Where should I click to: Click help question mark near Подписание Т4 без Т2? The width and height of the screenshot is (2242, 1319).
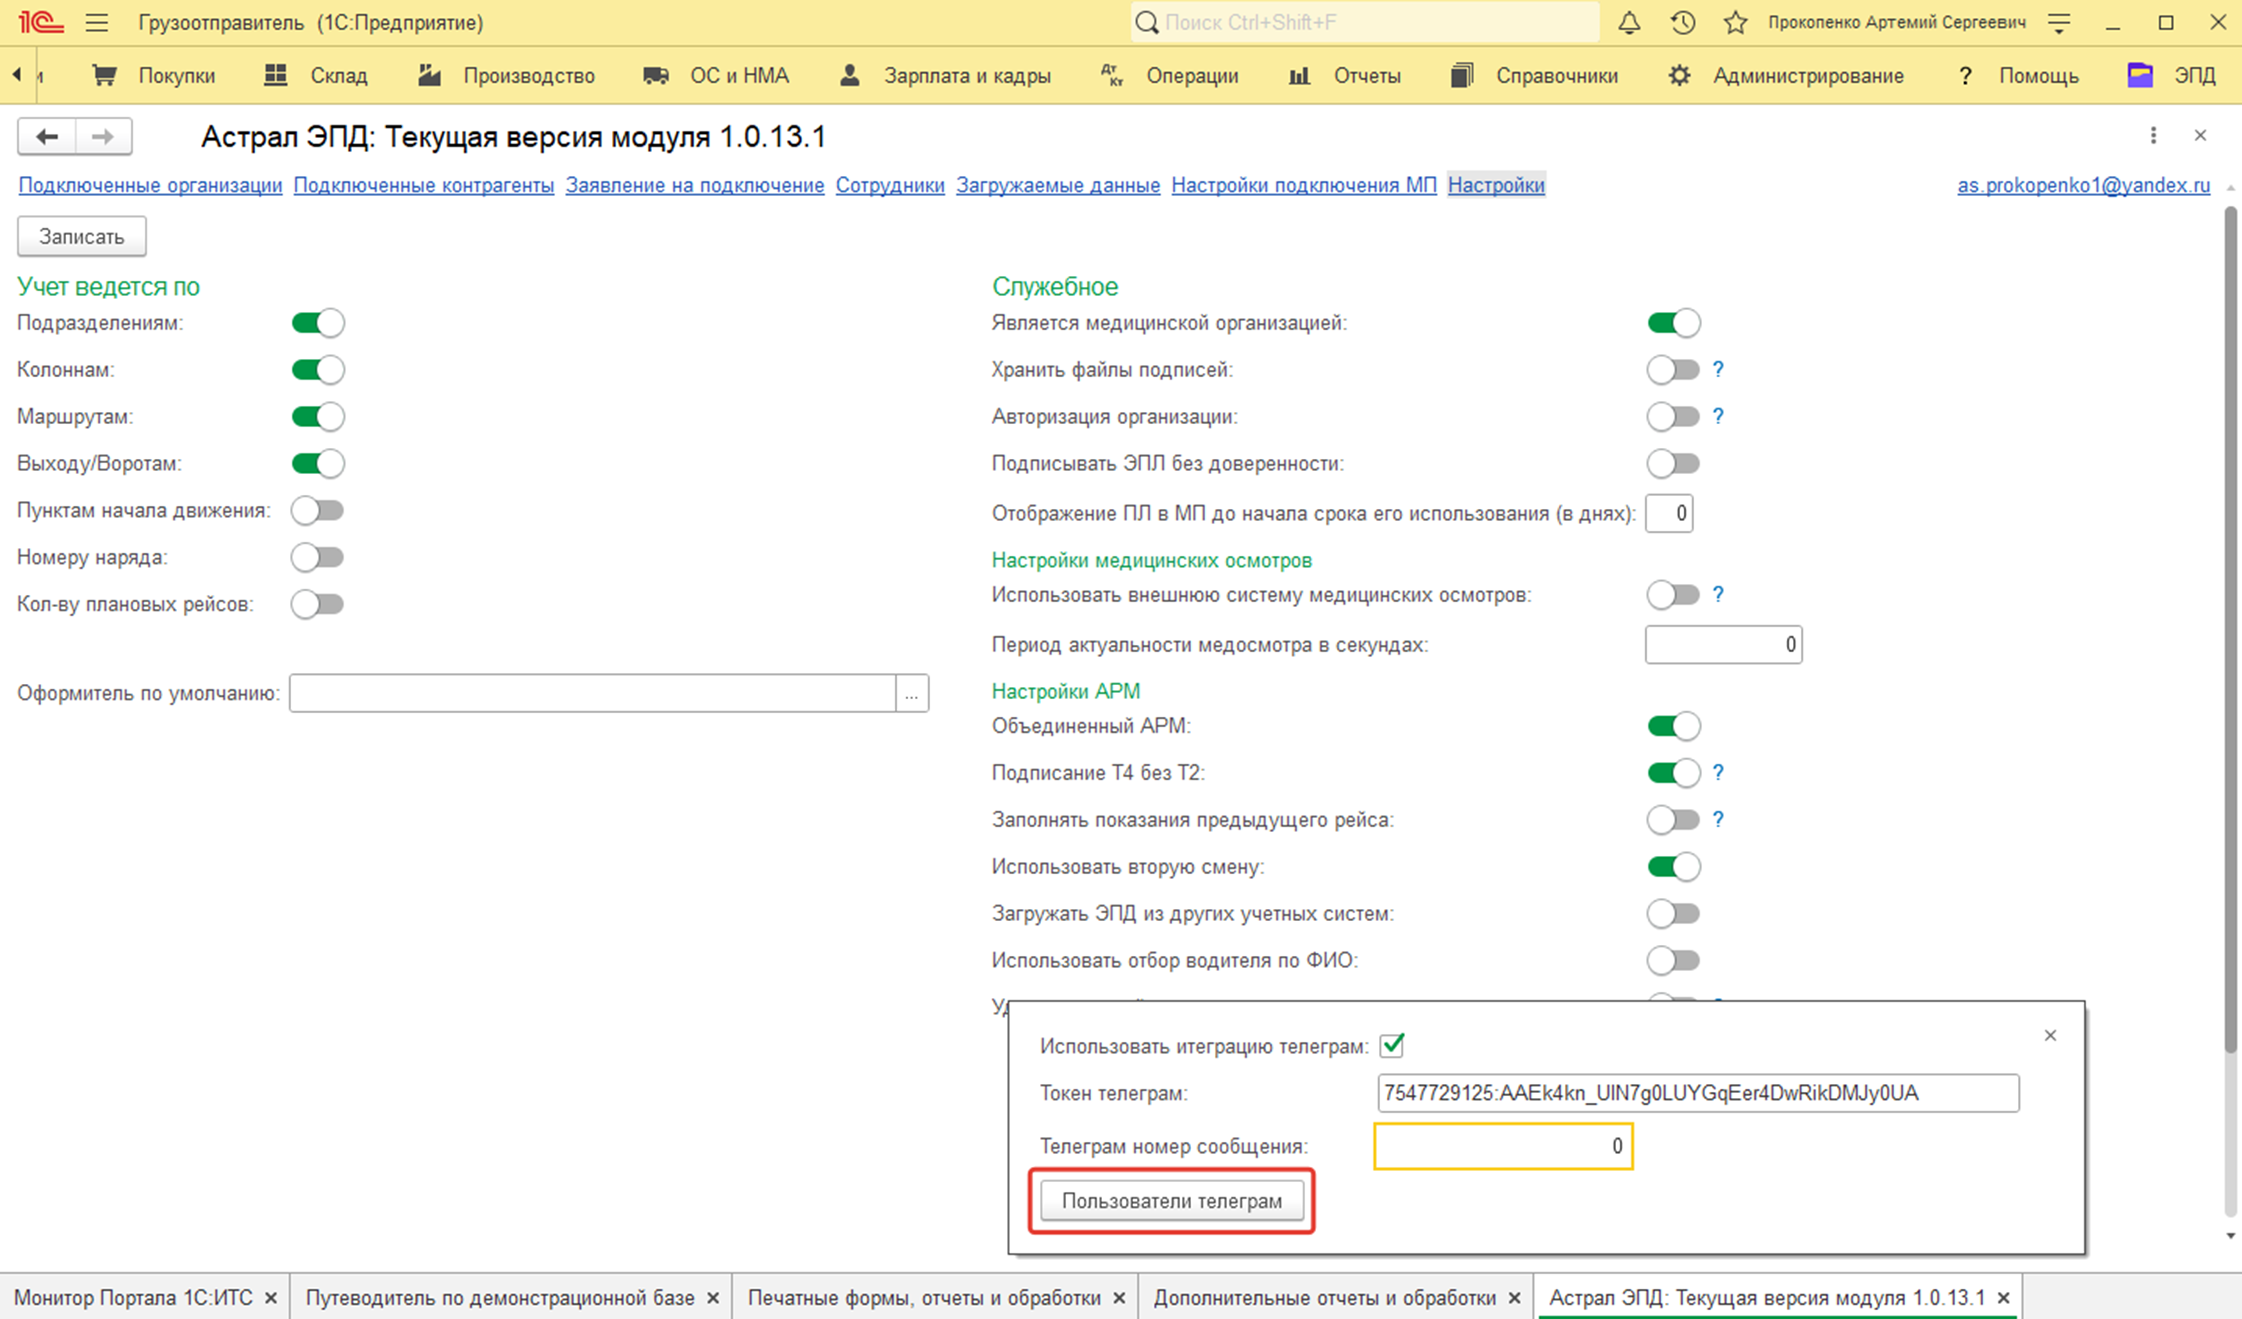click(x=1718, y=772)
